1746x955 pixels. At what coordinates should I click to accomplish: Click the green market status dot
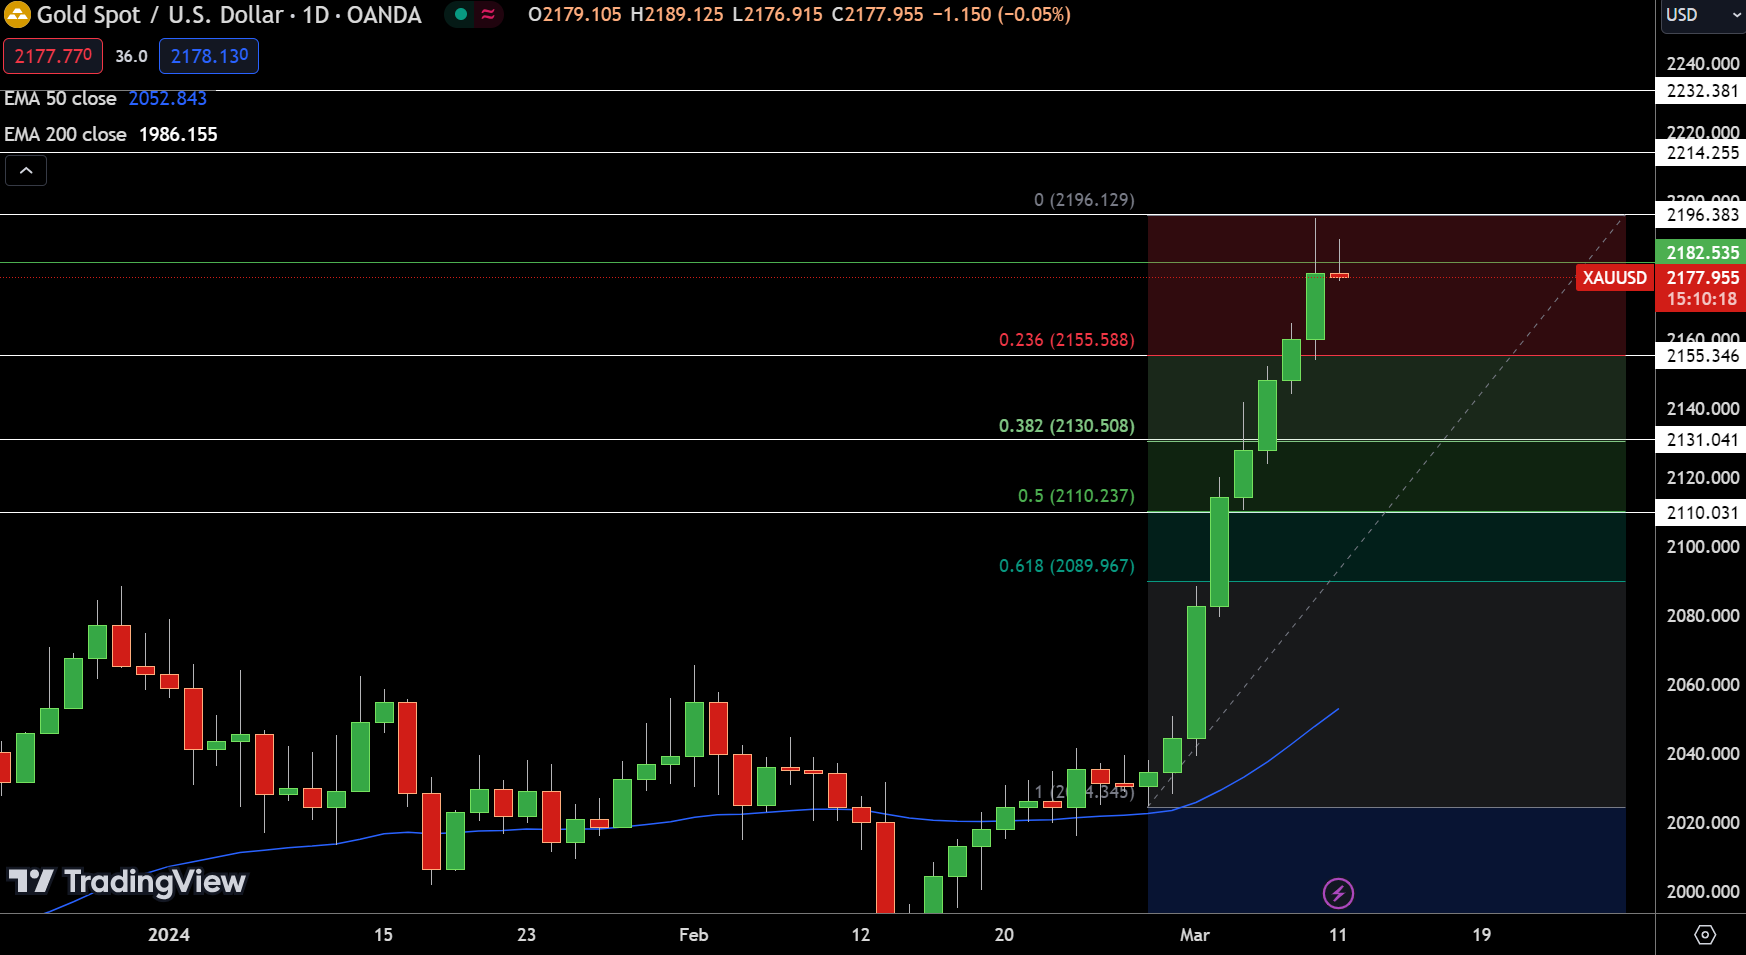click(x=460, y=15)
